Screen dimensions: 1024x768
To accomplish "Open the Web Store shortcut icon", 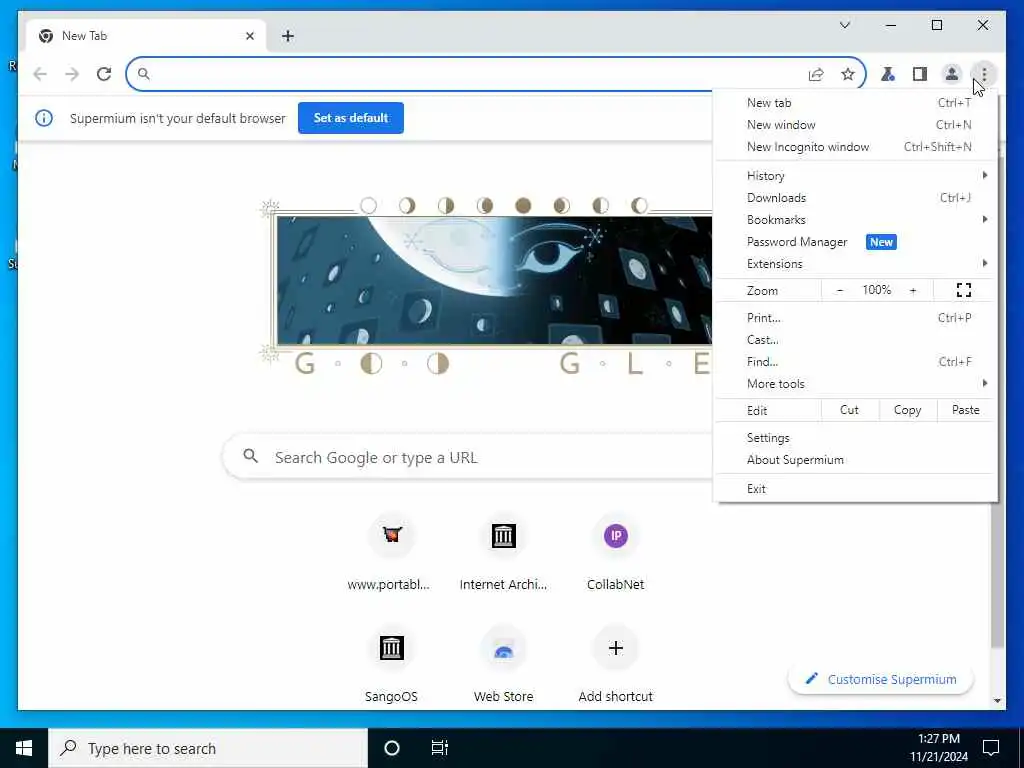I will (504, 648).
